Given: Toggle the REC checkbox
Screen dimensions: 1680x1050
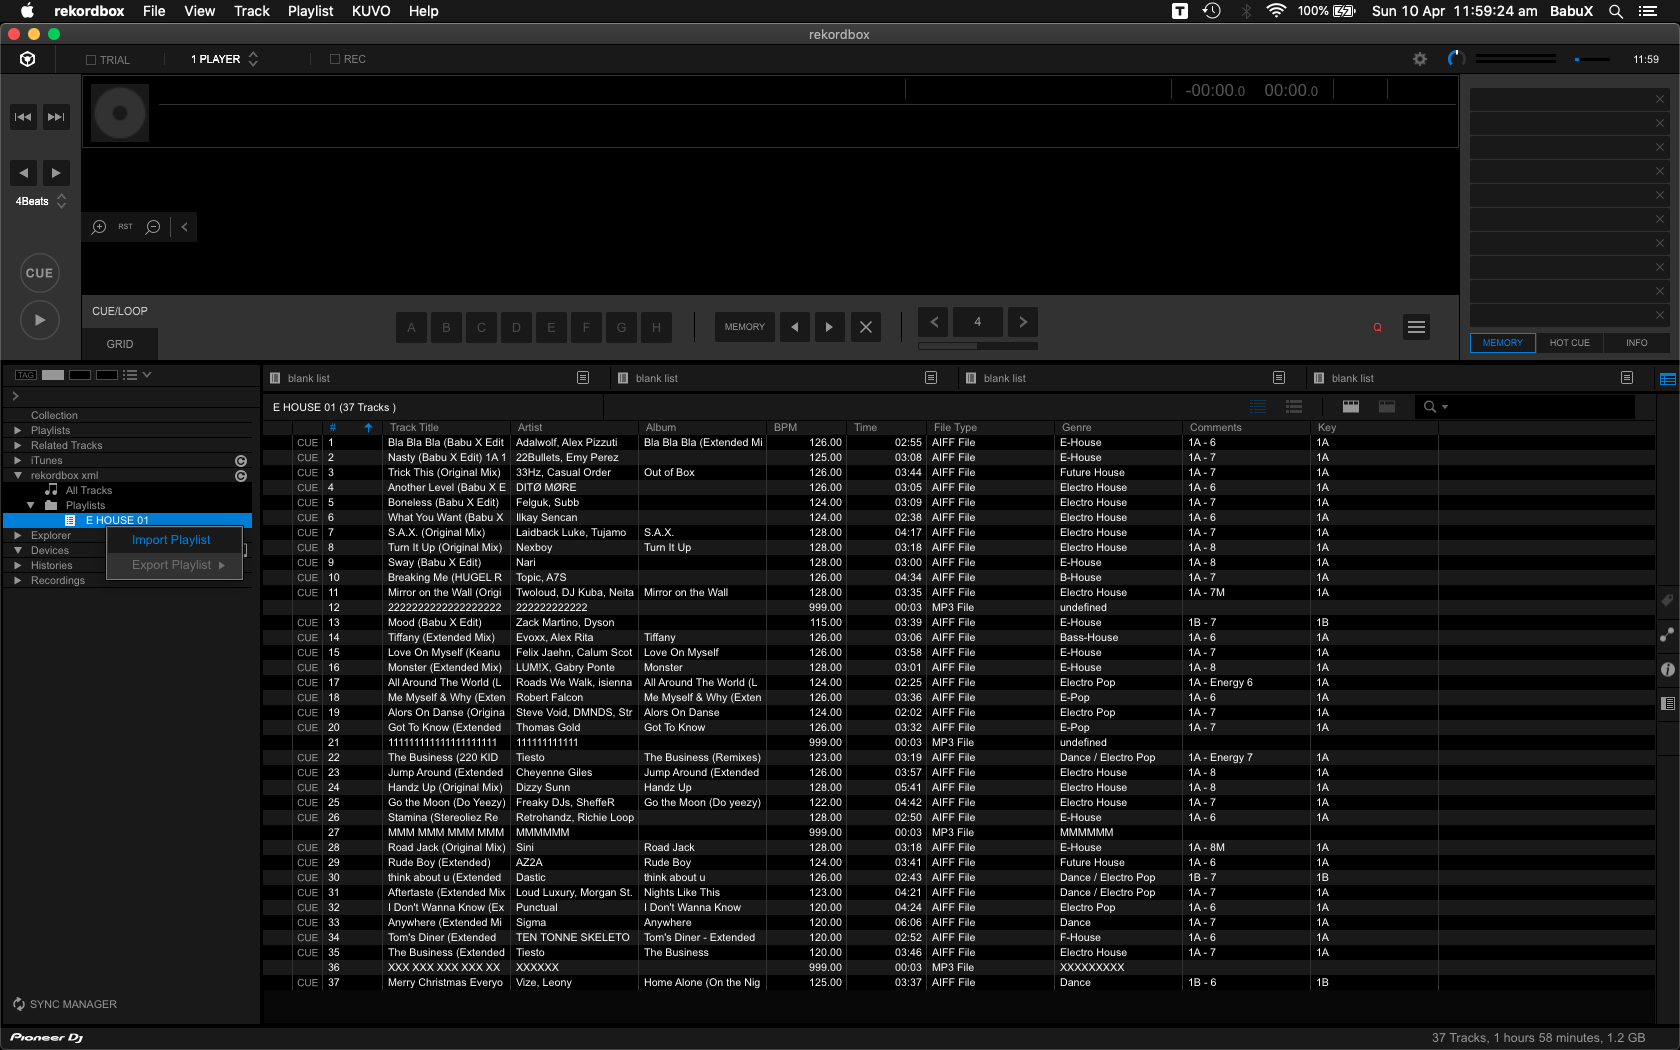Looking at the screenshot, I should 335,59.
